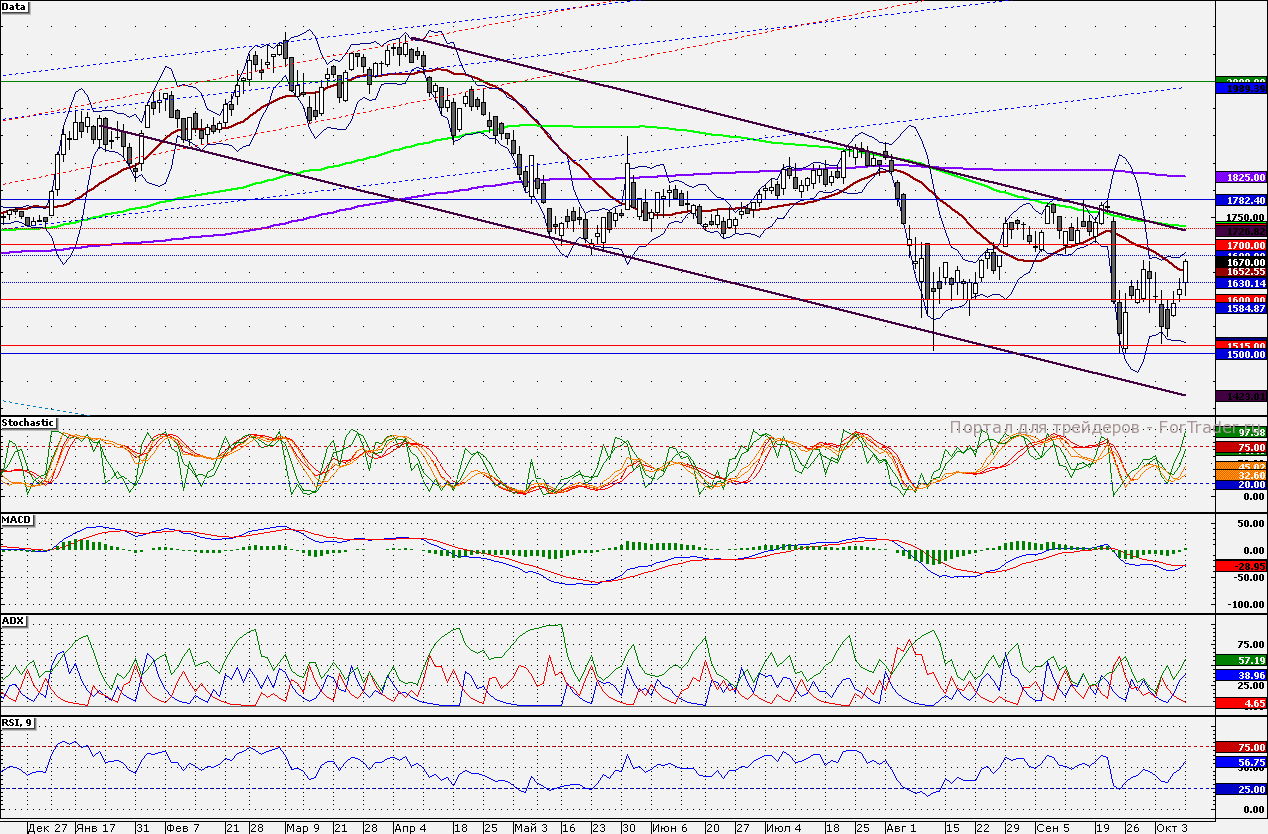
Task: Select the maroon 1652.55 price marker
Action: click(1240, 270)
